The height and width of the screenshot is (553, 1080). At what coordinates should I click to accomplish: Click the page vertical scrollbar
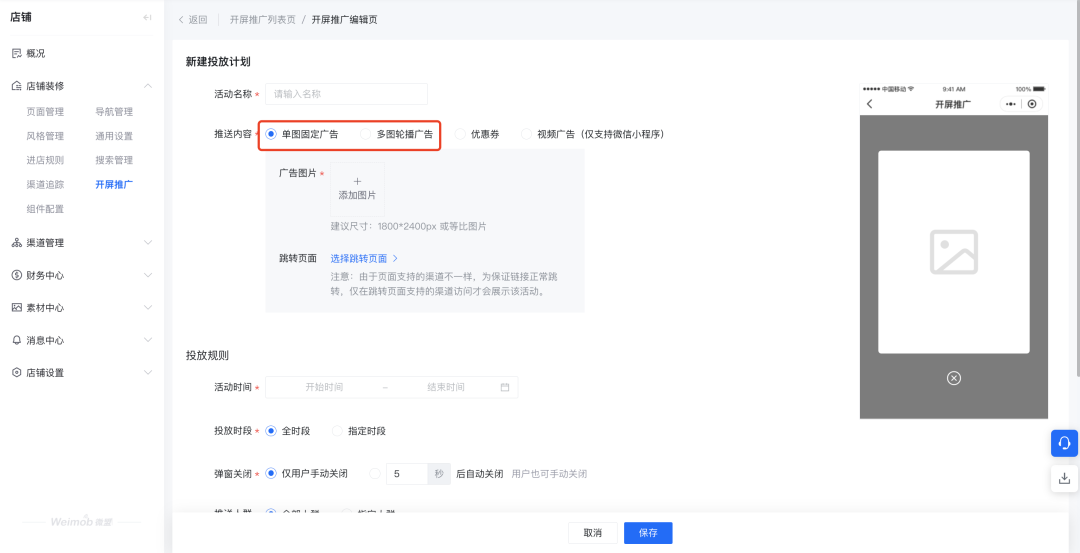click(1077, 188)
